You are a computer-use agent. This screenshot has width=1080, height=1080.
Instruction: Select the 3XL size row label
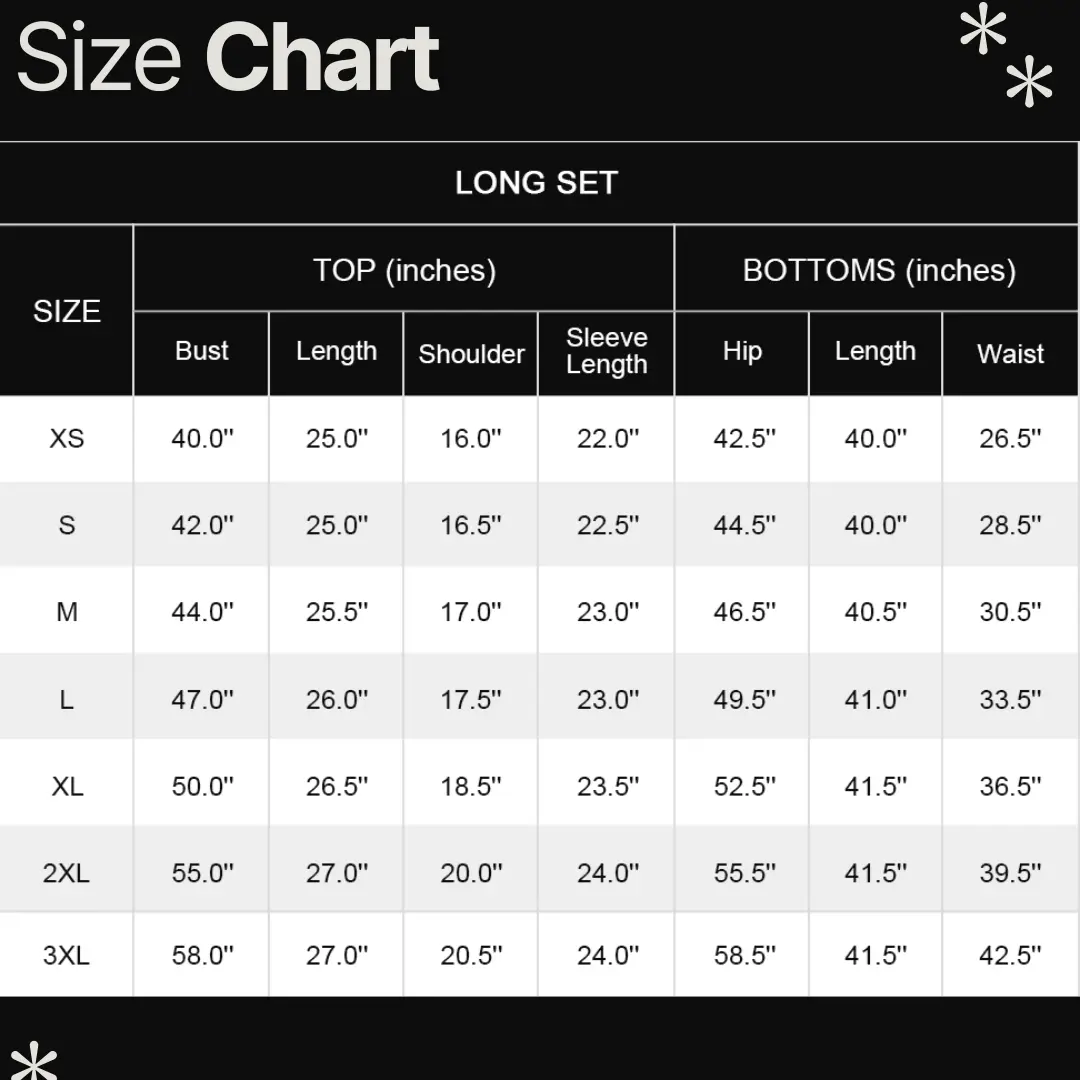(67, 955)
